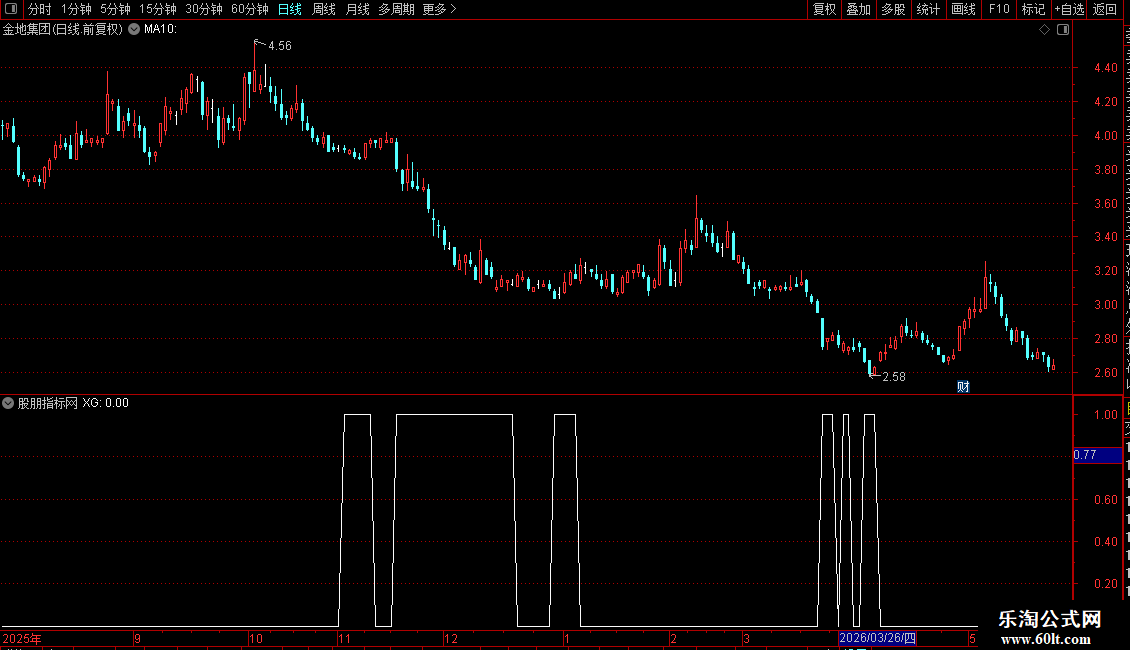Select the 日线 daily chart tab
This screenshot has height=650, width=1130.
(x=290, y=9)
